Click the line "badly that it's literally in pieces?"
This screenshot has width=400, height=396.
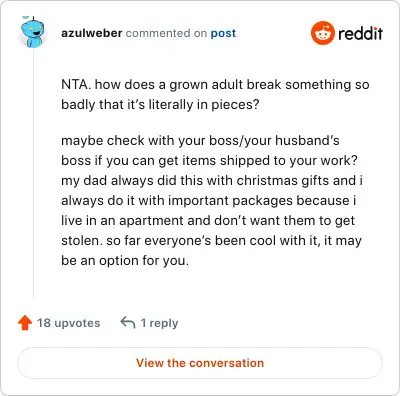[x=160, y=105]
